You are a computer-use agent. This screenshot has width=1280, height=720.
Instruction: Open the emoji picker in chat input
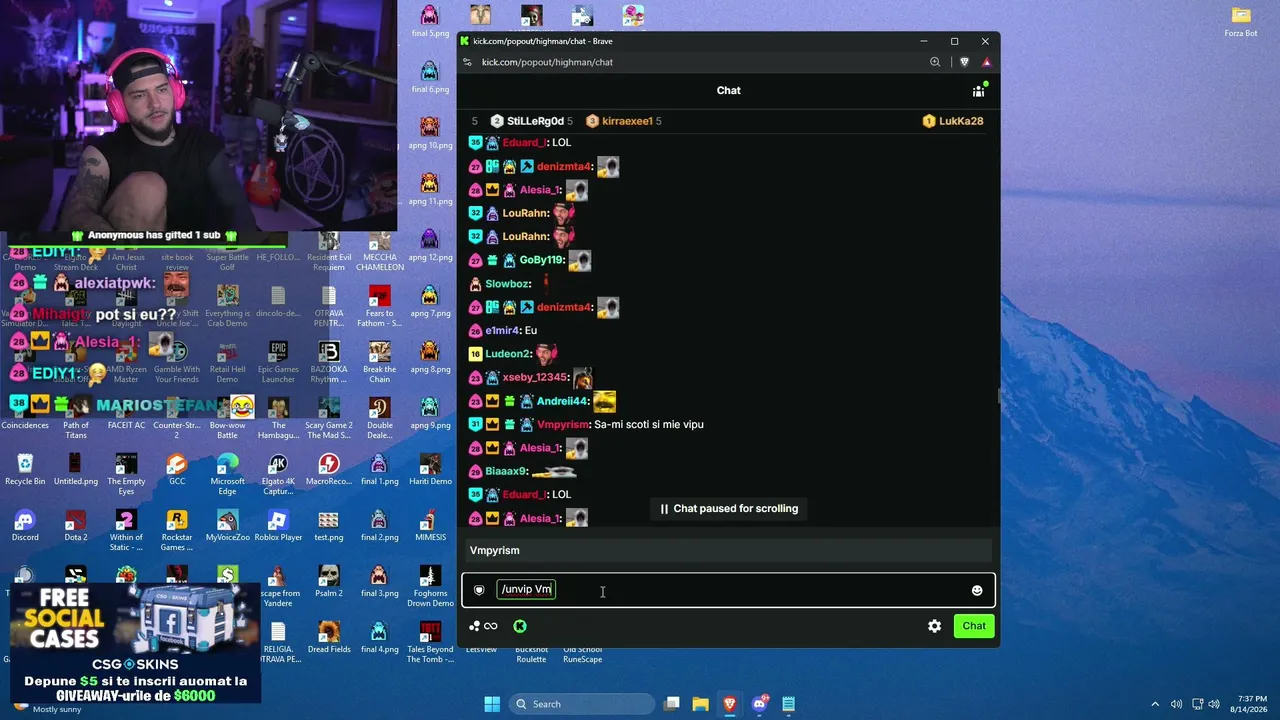click(x=977, y=590)
